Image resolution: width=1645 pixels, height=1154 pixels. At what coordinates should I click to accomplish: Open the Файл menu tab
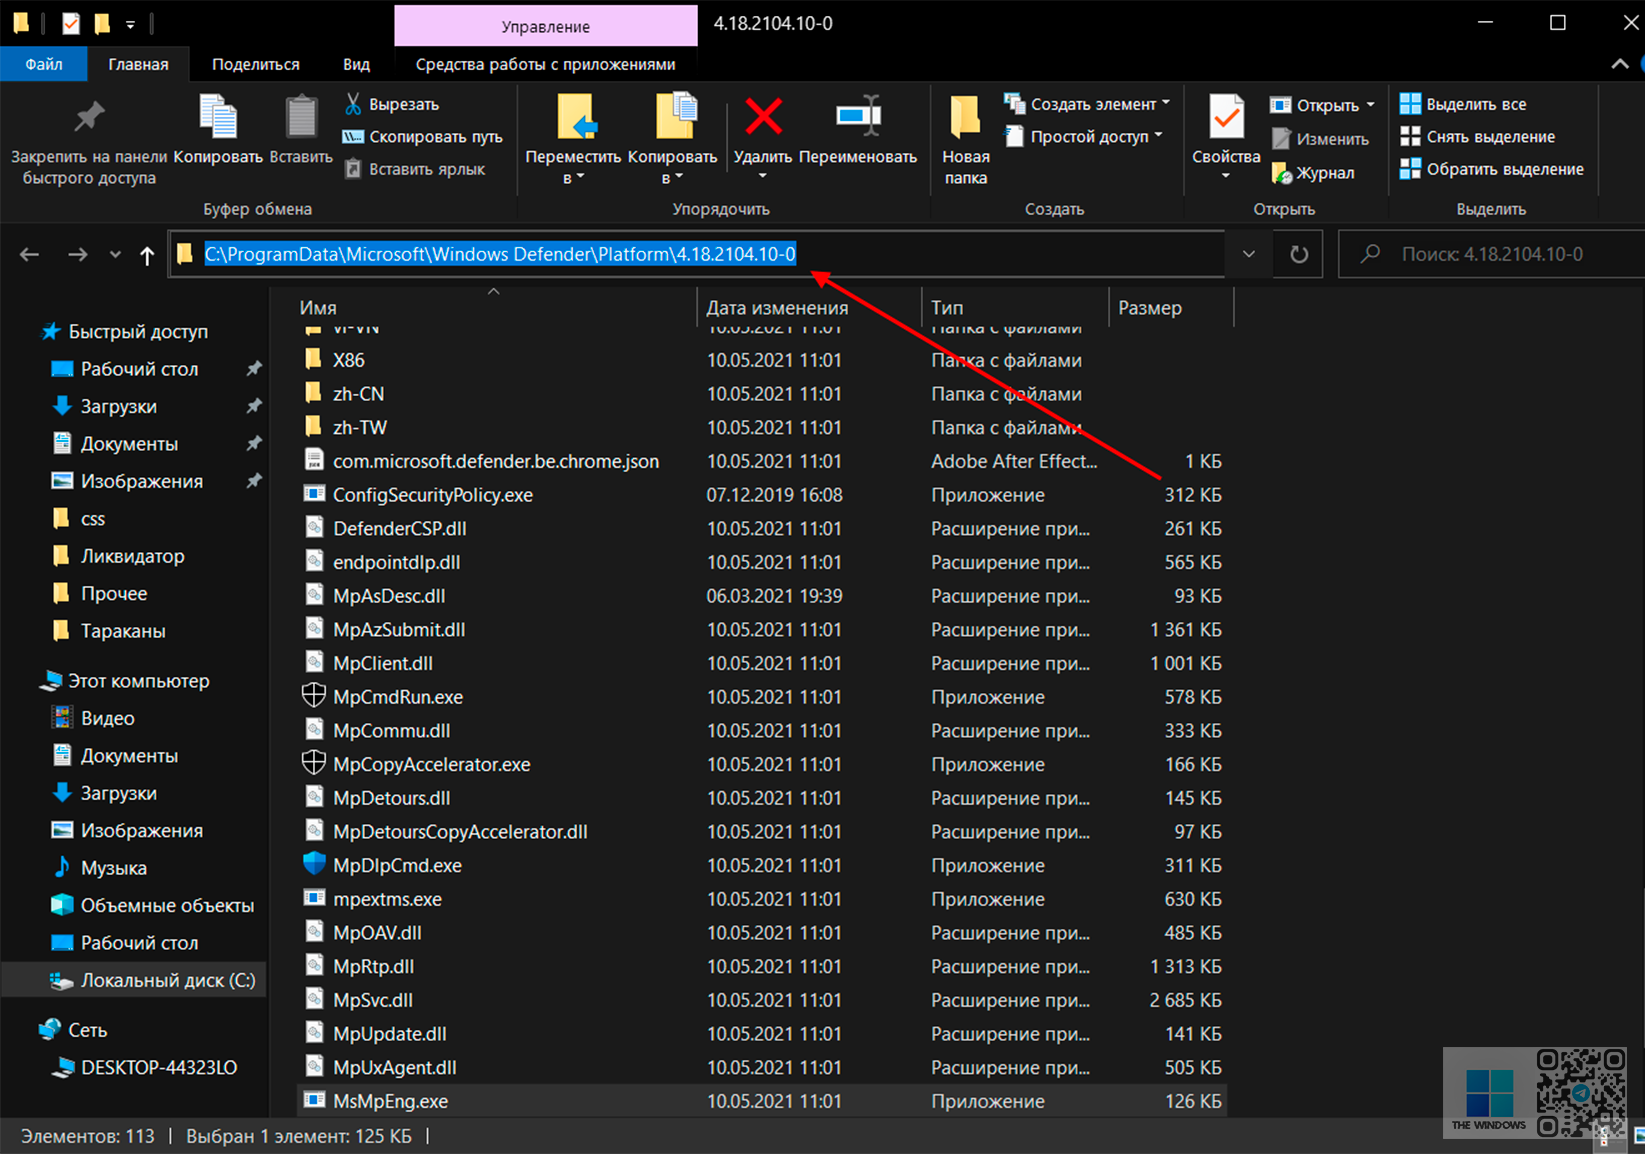[44, 64]
